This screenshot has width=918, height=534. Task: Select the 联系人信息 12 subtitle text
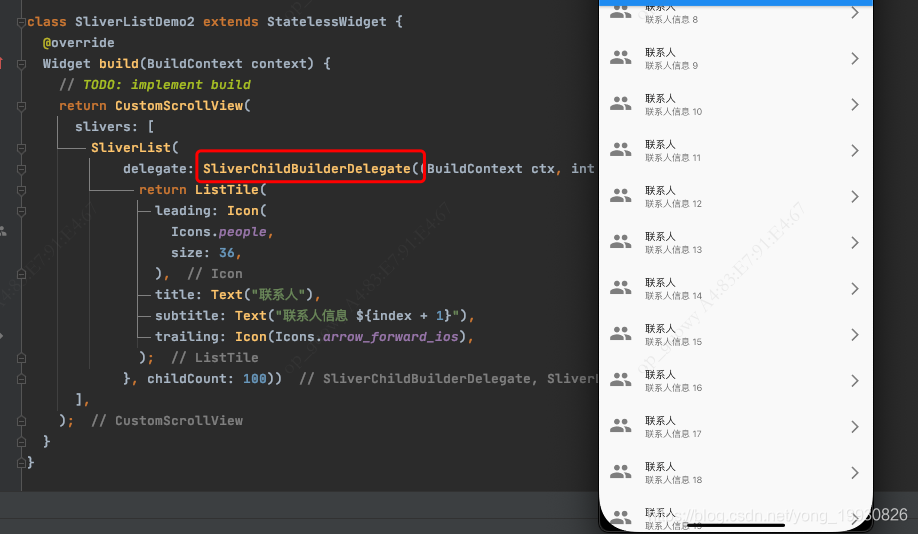point(673,204)
